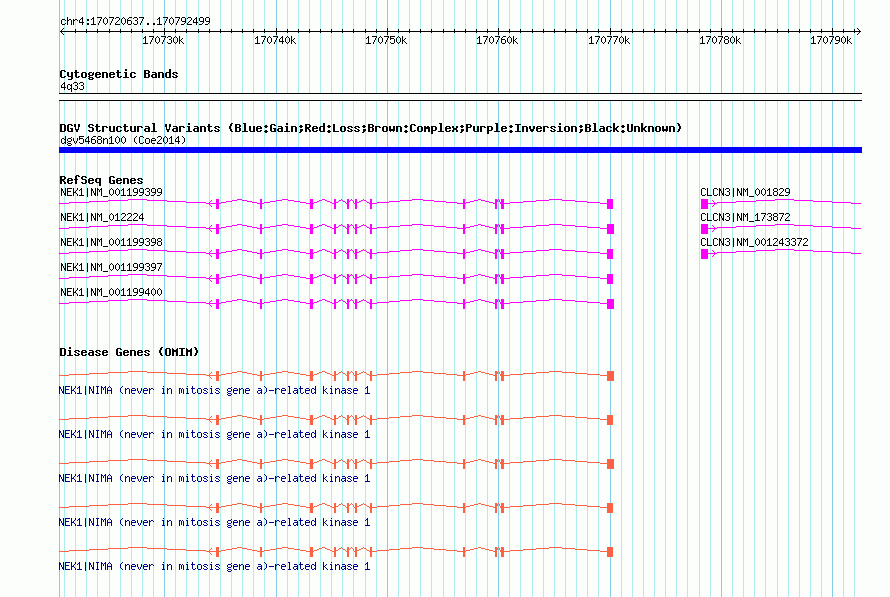Click the right arrowhead of the coordinate ruler

click(858, 32)
